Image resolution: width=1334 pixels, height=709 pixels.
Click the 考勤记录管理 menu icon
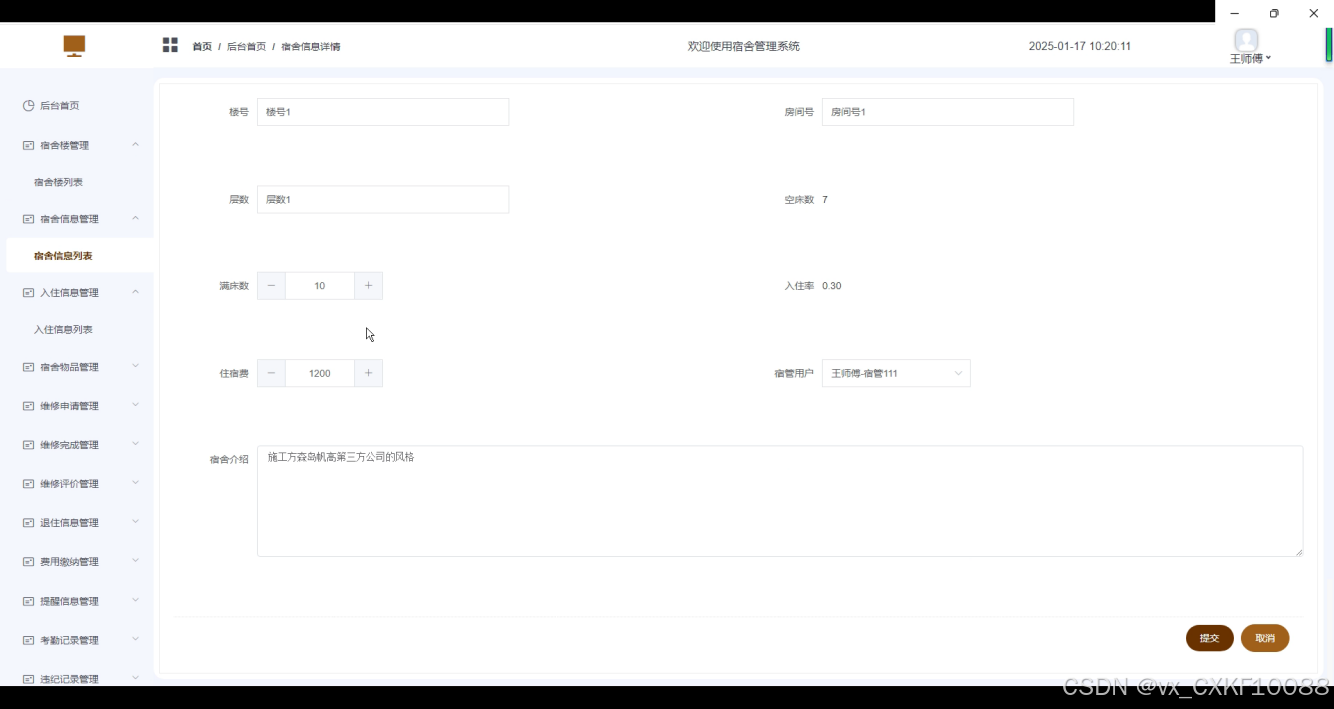coord(29,640)
